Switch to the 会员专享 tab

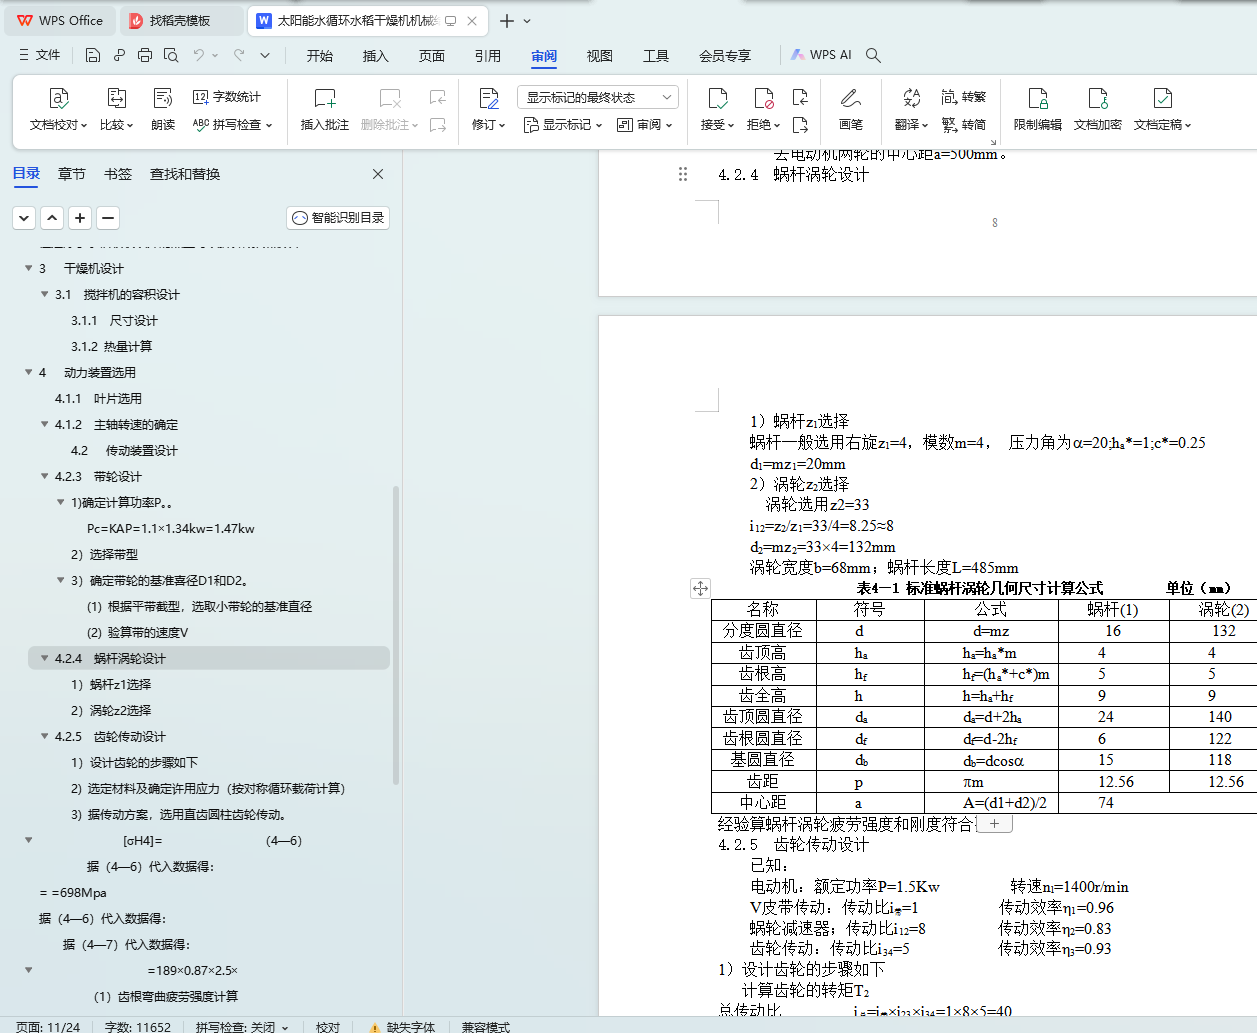[725, 56]
